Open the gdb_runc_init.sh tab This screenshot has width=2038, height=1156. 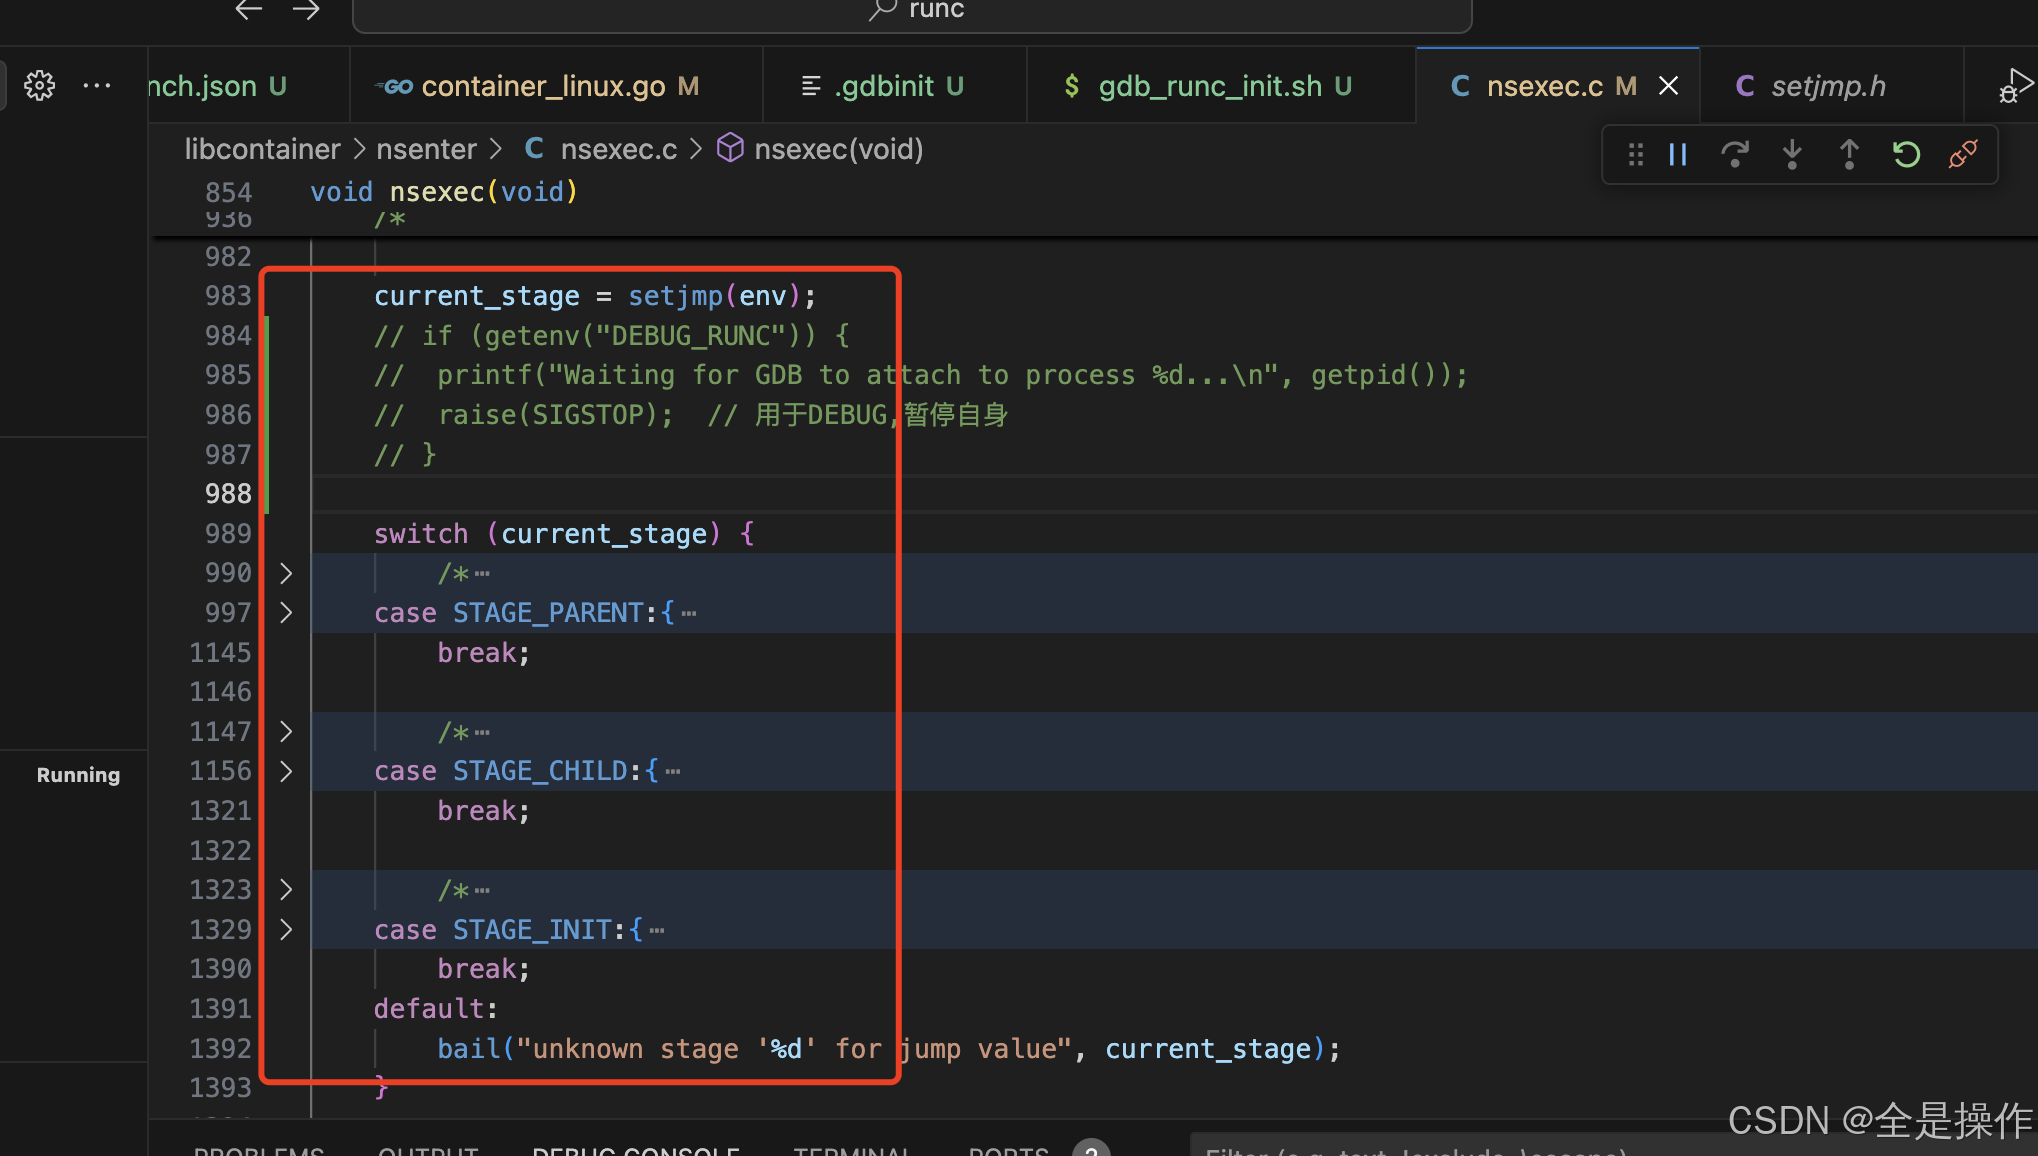pyautogui.click(x=1209, y=86)
